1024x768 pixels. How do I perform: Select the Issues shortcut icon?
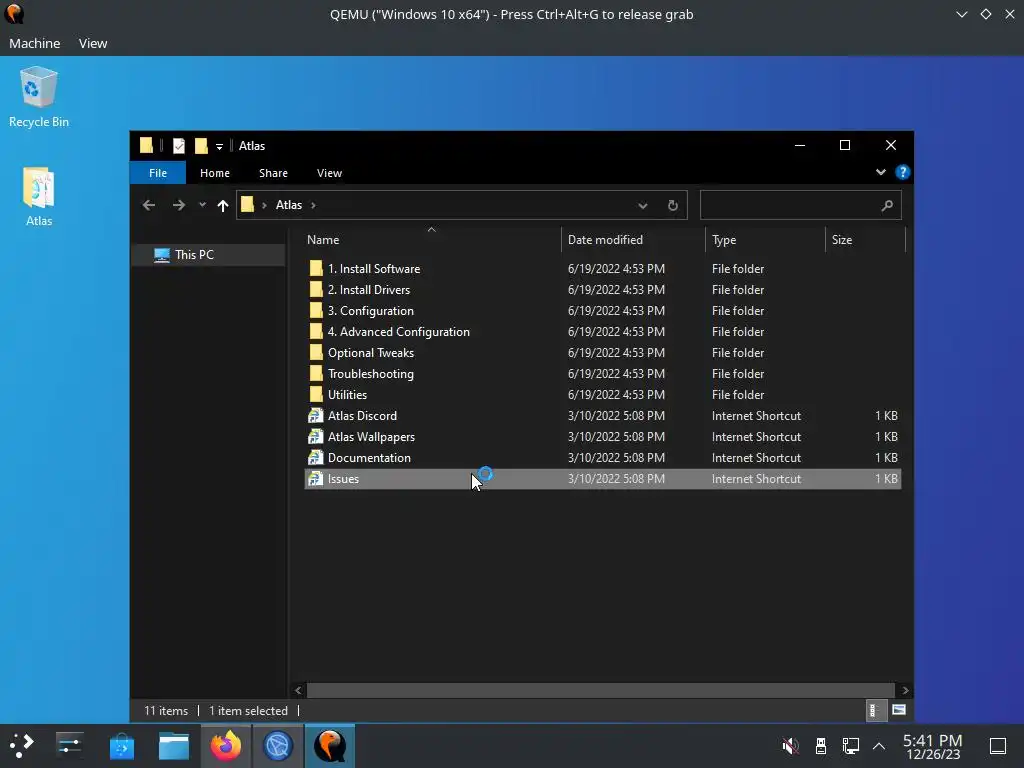click(315, 479)
